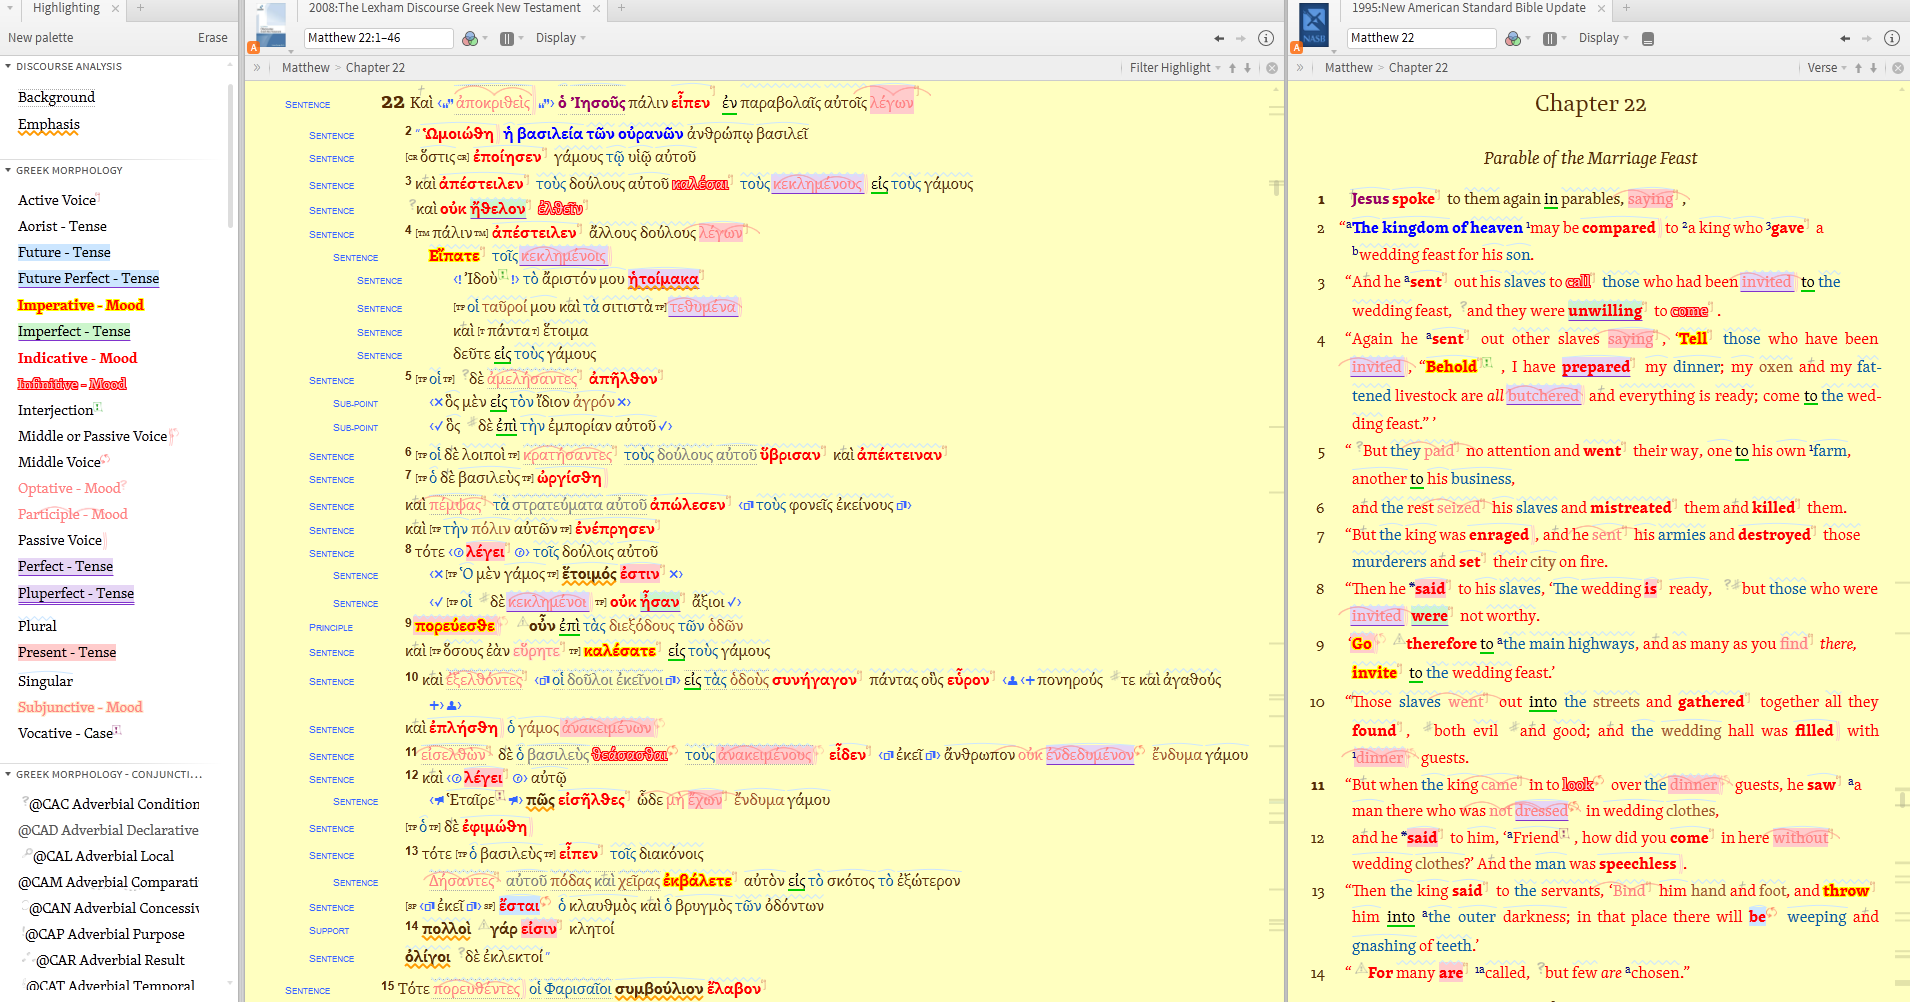
Task: Select Aorist - Tense highlight style
Action: [62, 226]
